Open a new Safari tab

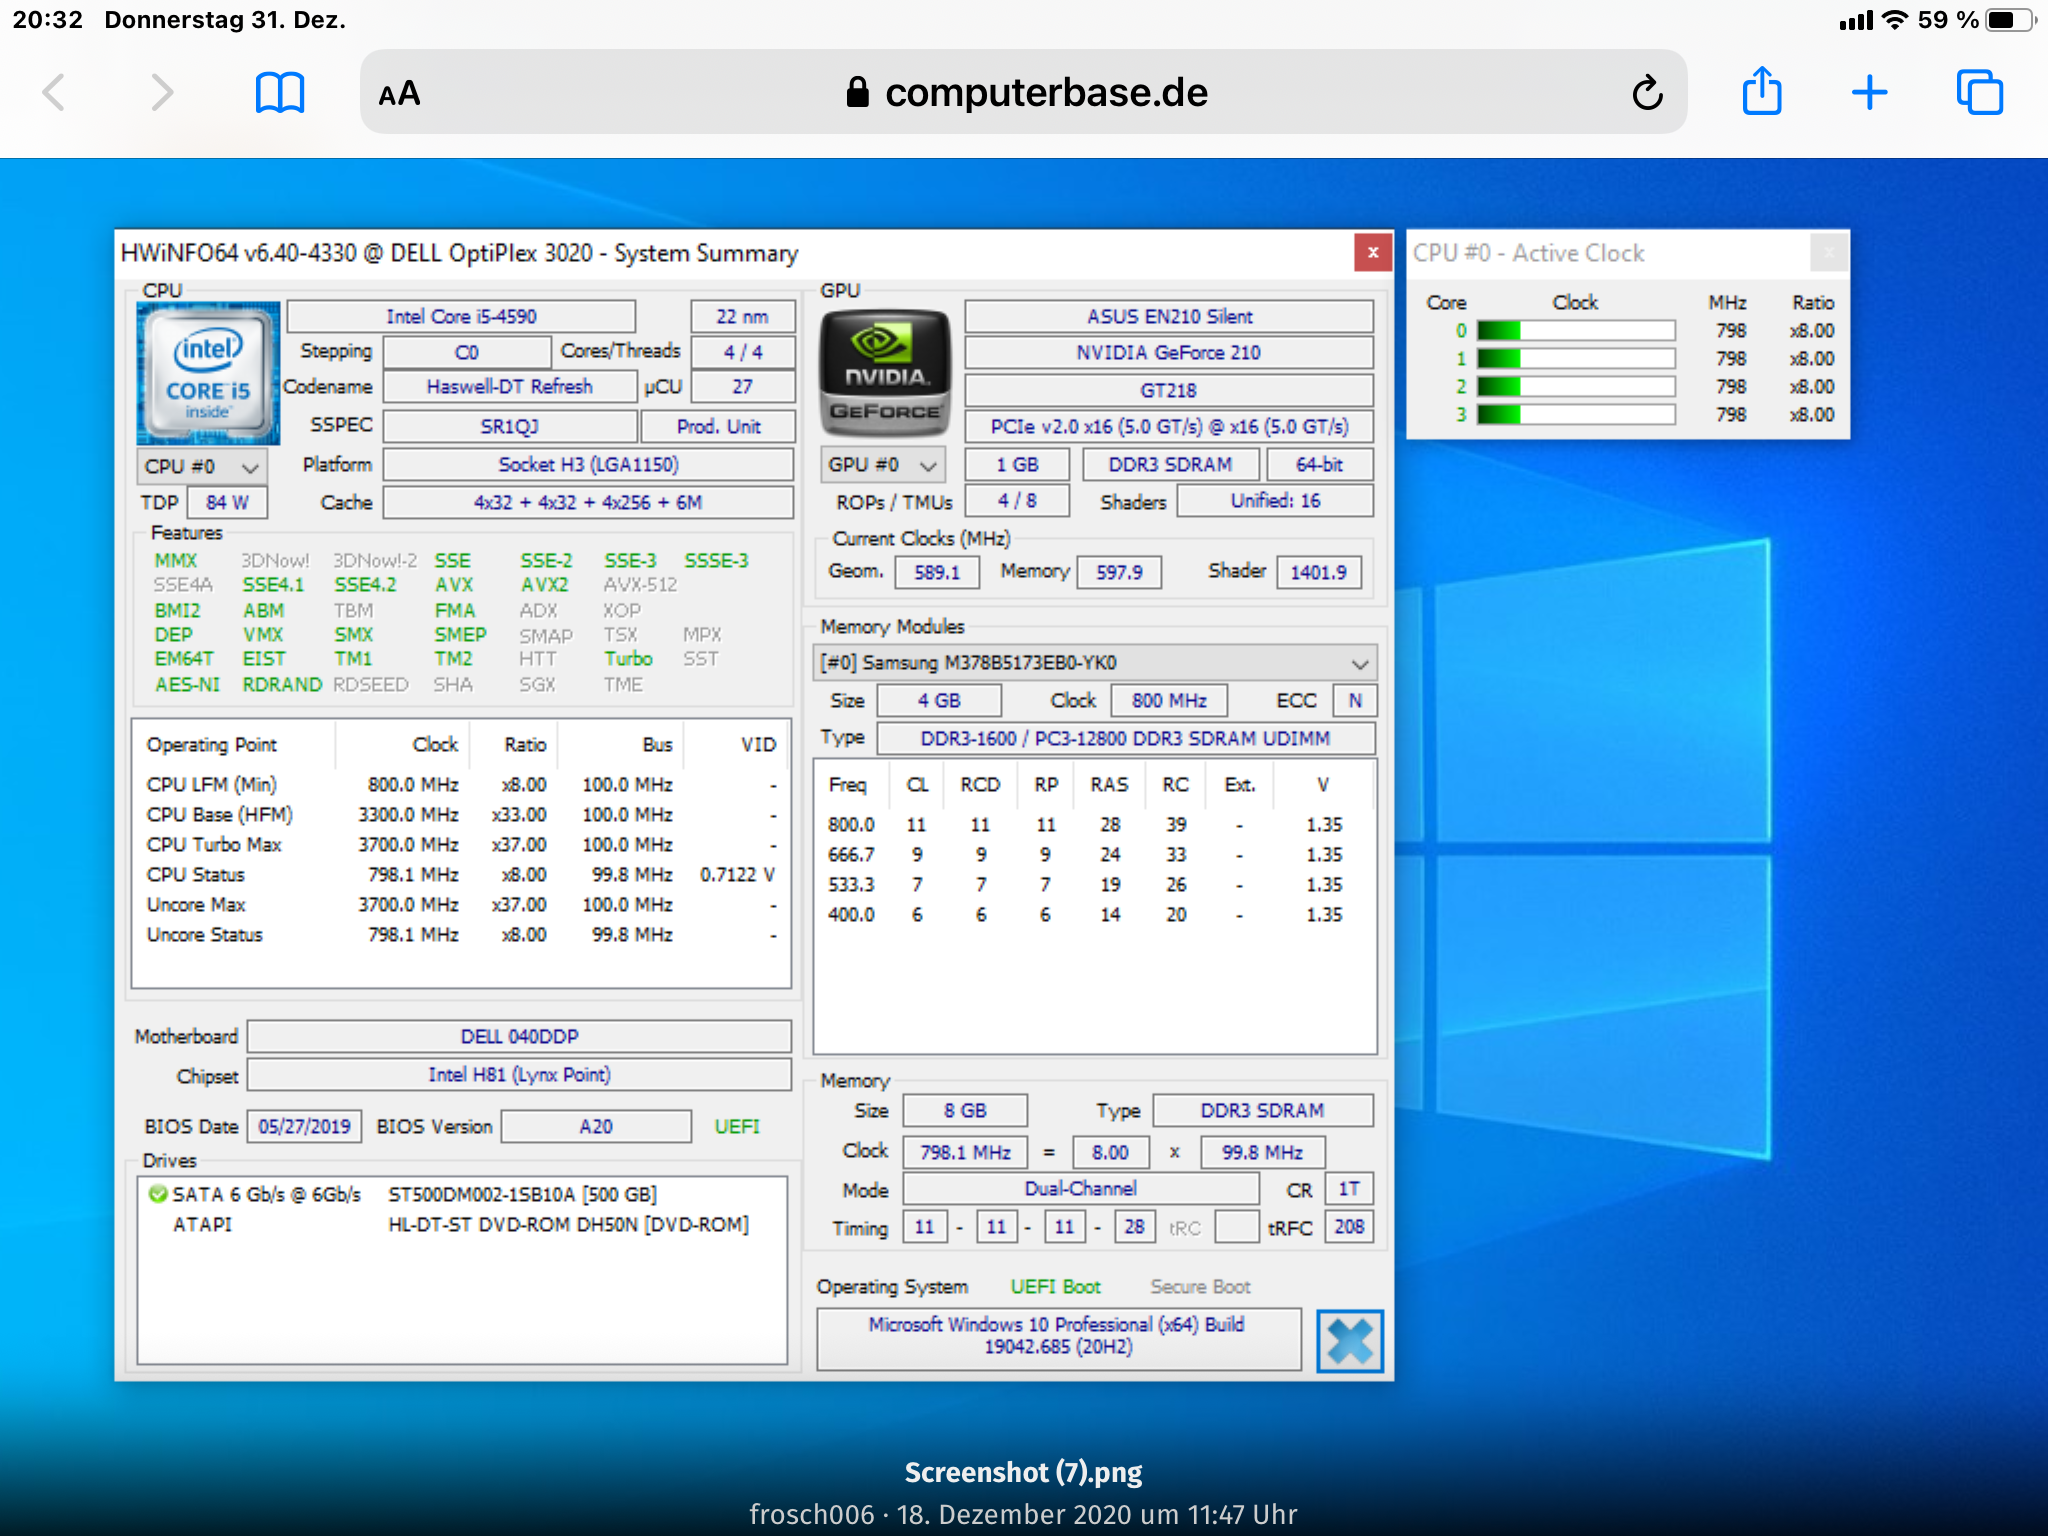point(1869,93)
